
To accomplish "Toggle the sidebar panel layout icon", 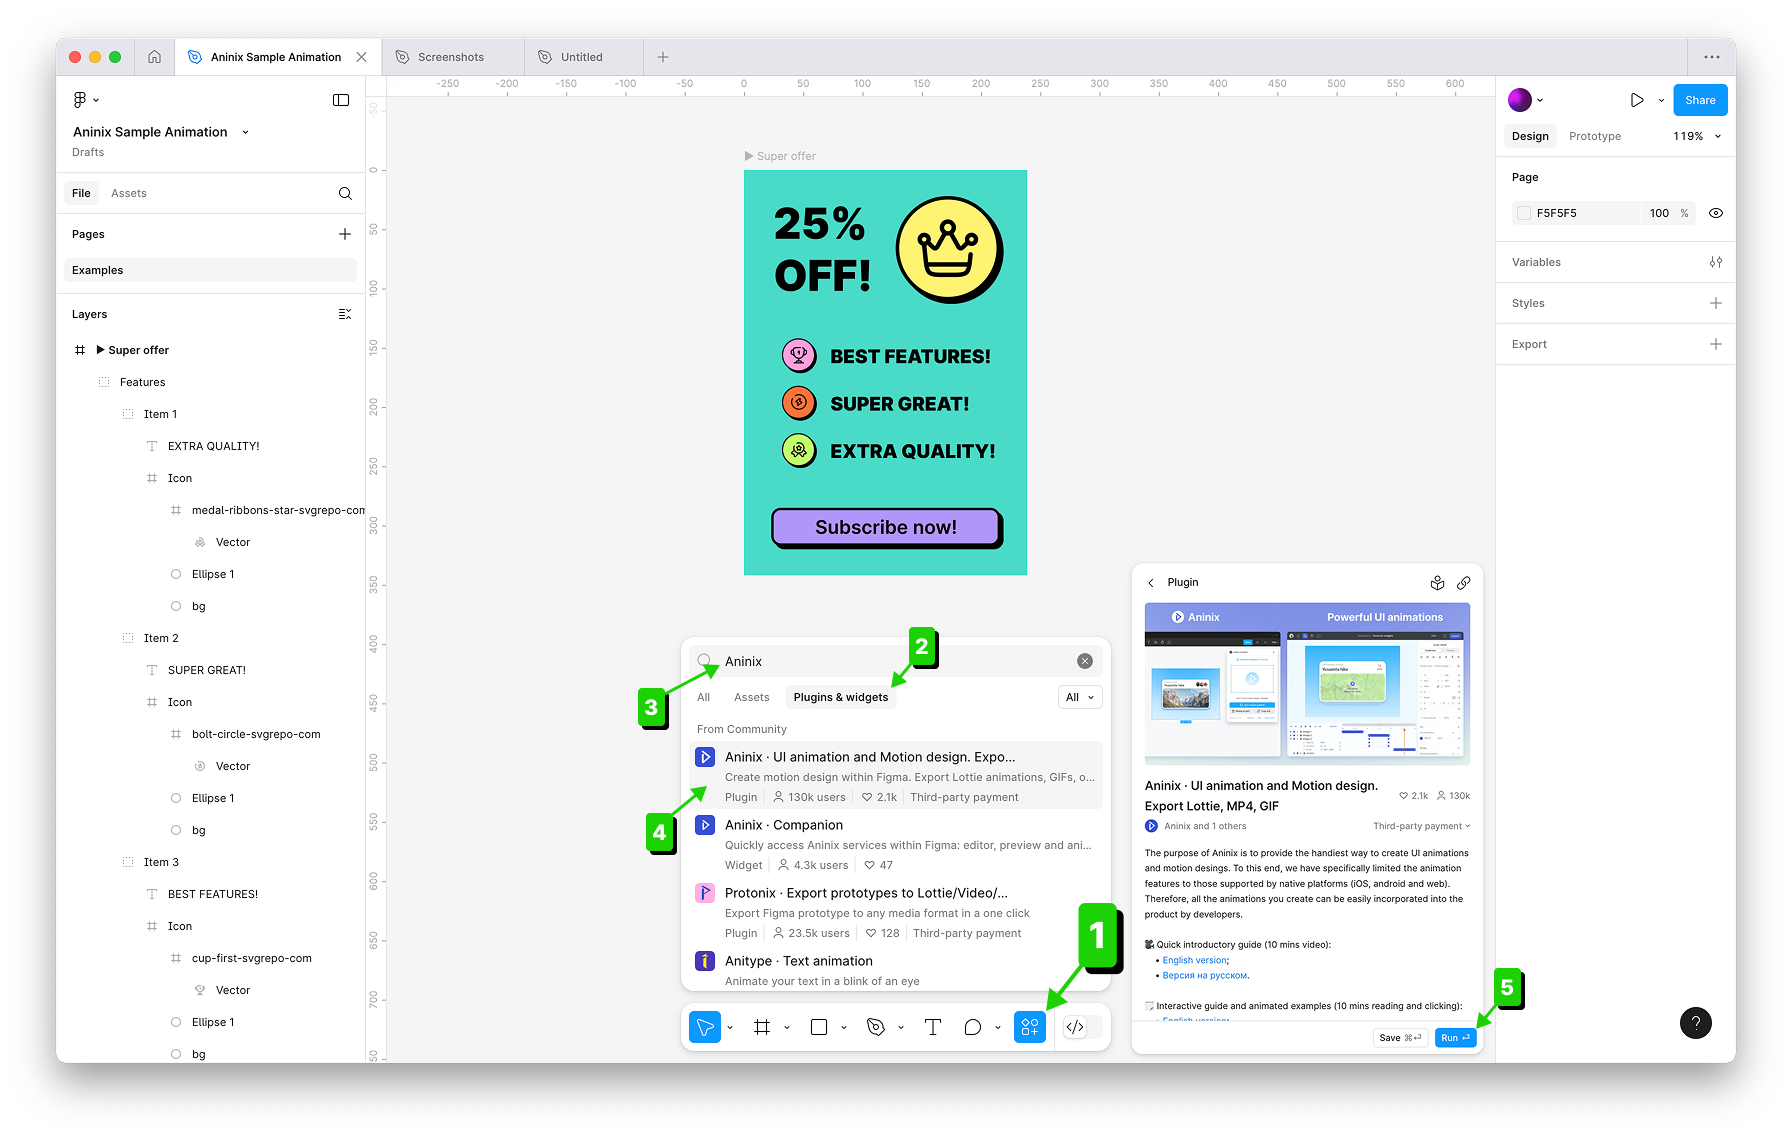I will click(x=341, y=100).
